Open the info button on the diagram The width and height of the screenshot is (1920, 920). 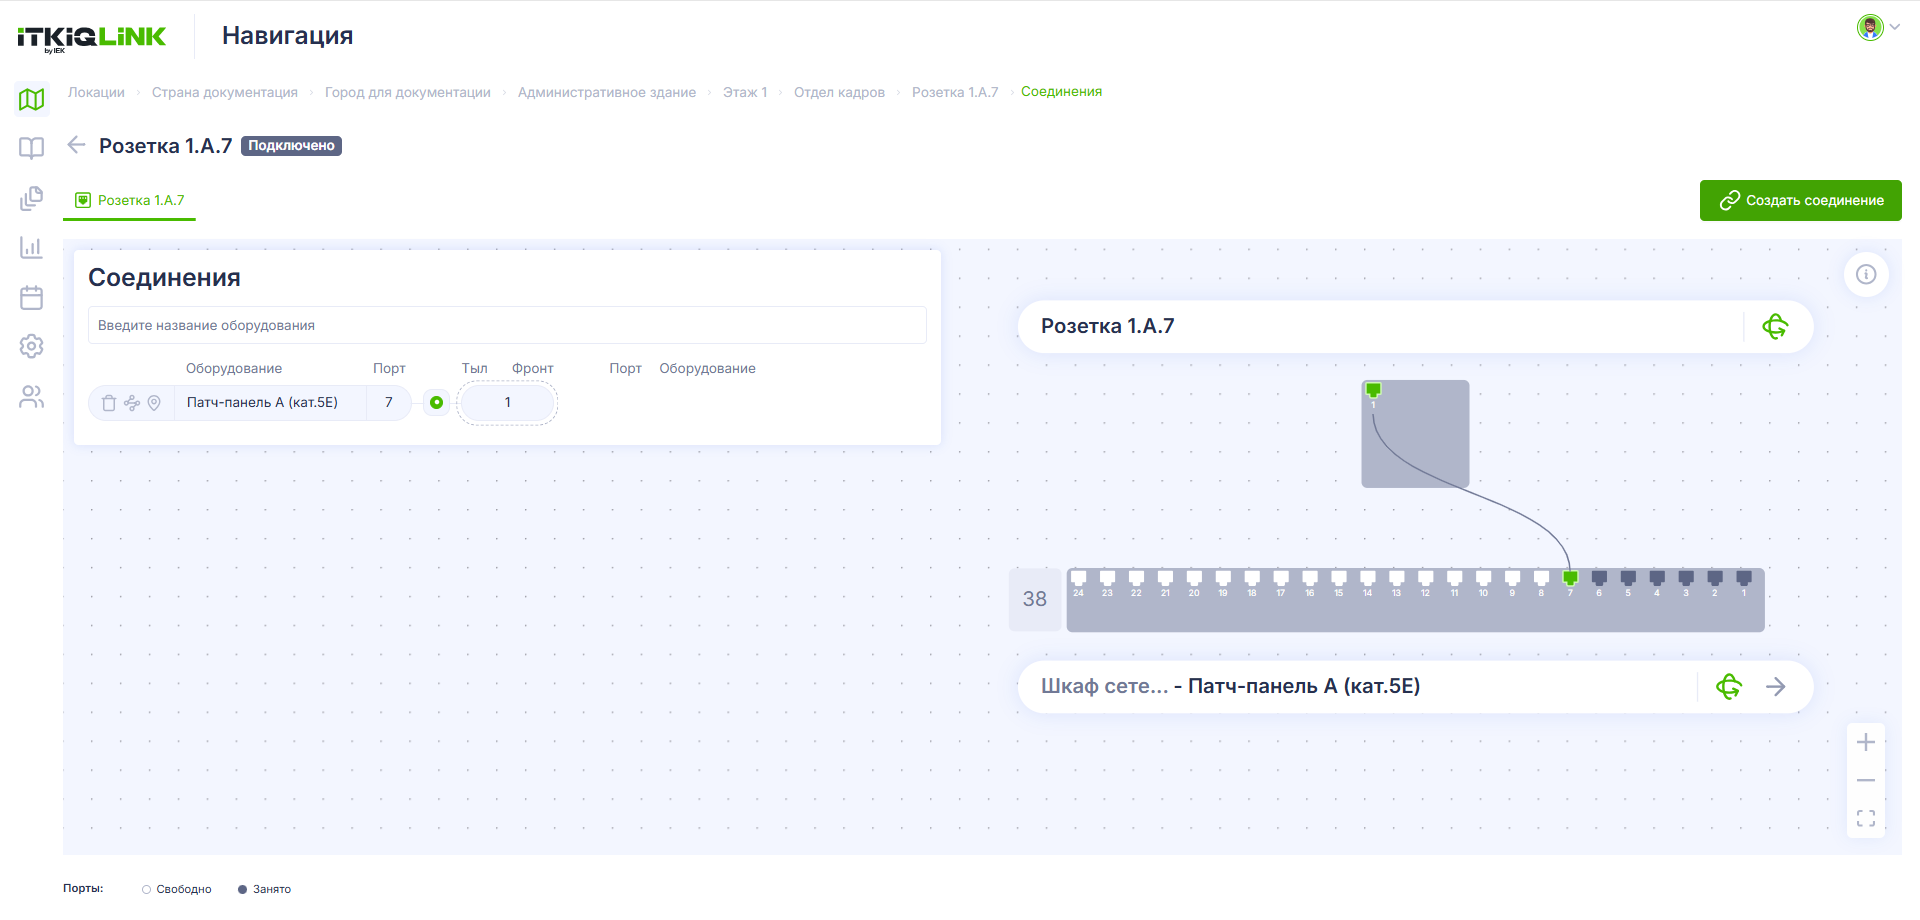coord(1866,274)
